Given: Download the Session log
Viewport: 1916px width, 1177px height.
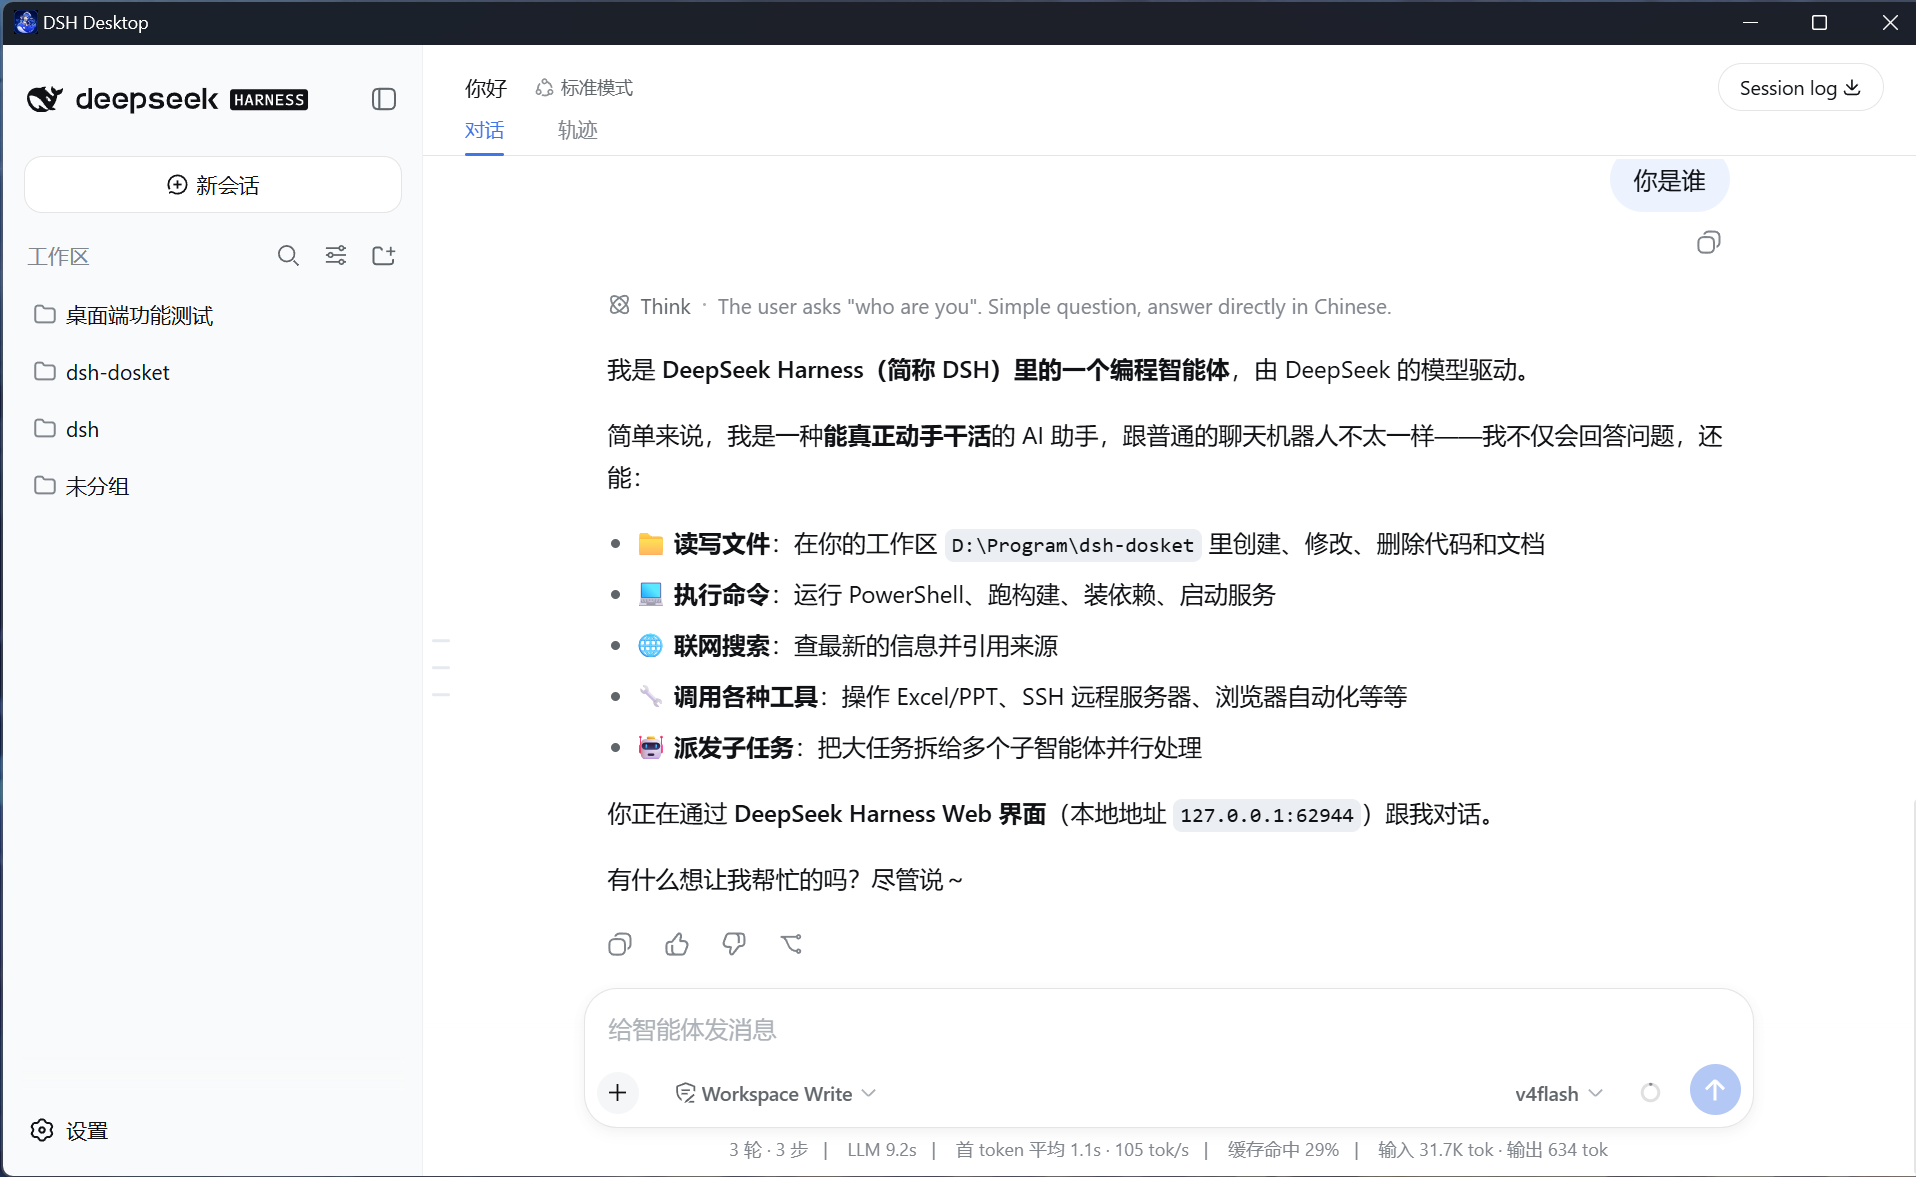Looking at the screenshot, I should click(x=1800, y=88).
